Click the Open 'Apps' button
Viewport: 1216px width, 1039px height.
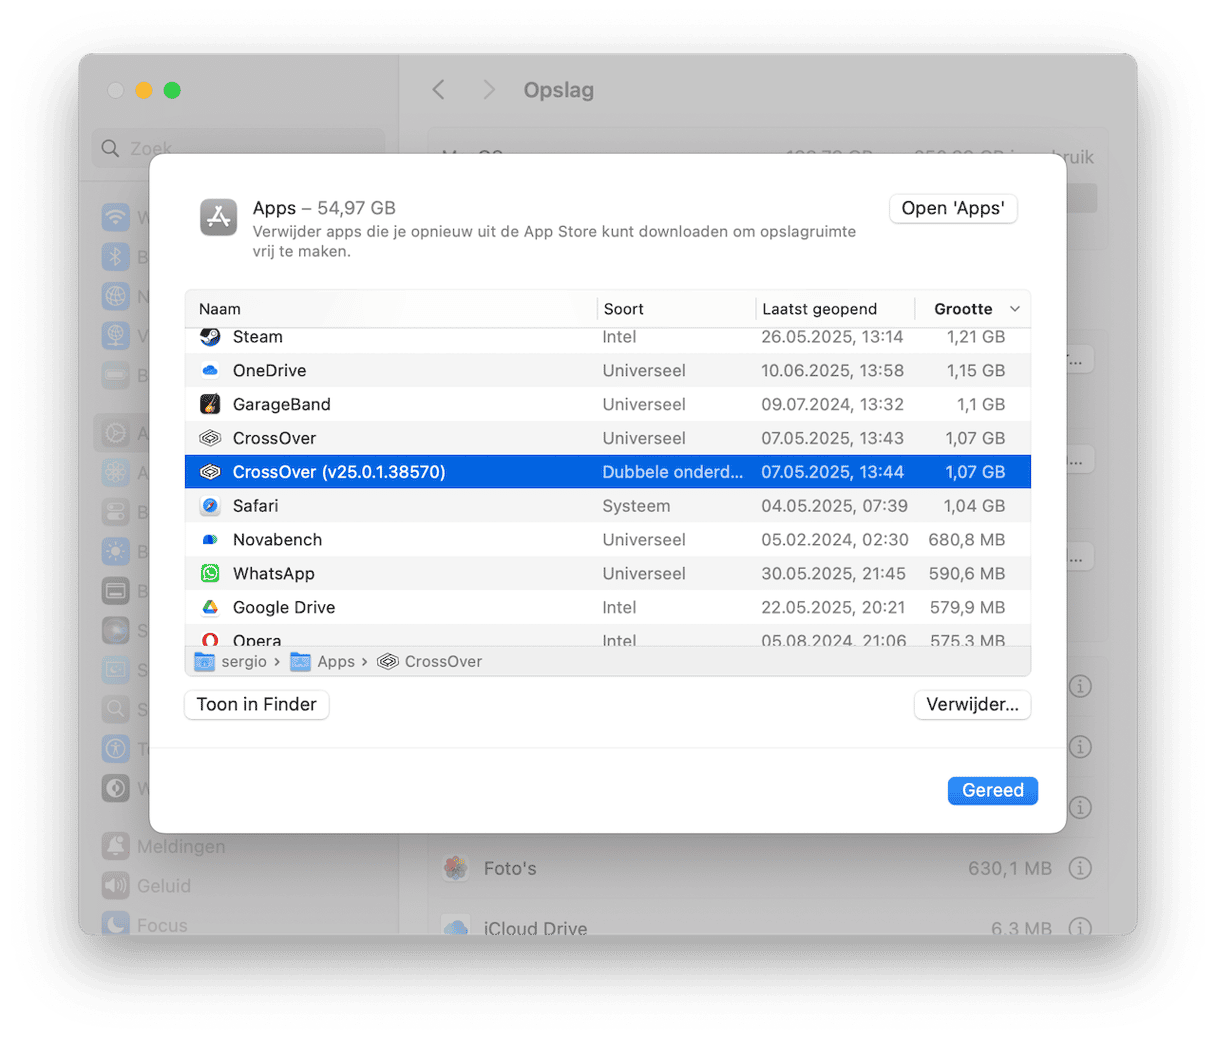953,208
